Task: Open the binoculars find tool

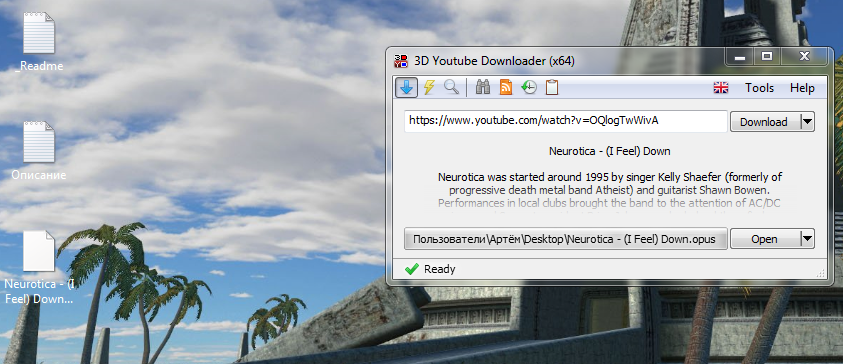Action: [x=483, y=88]
